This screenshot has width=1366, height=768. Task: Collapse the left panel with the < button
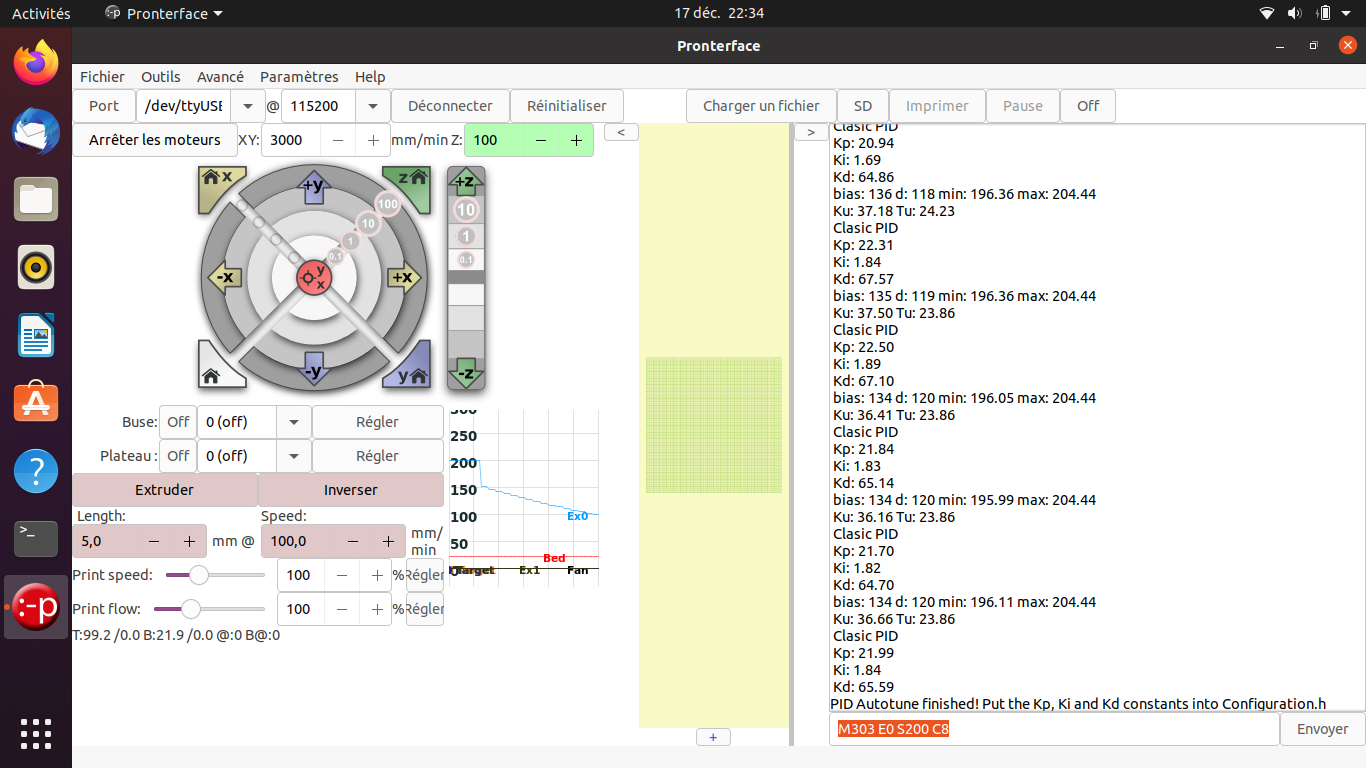click(621, 132)
